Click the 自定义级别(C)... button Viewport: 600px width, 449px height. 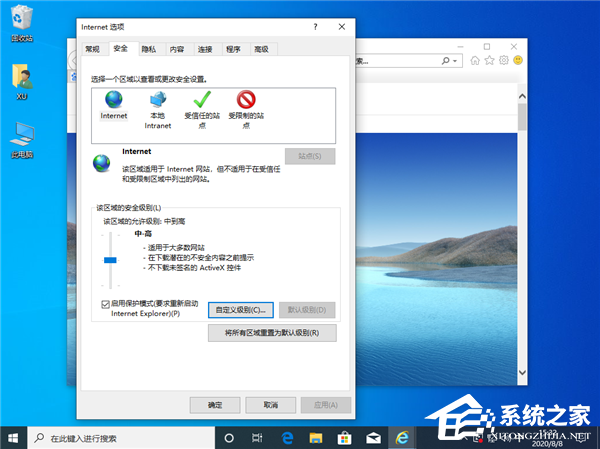pos(241,310)
